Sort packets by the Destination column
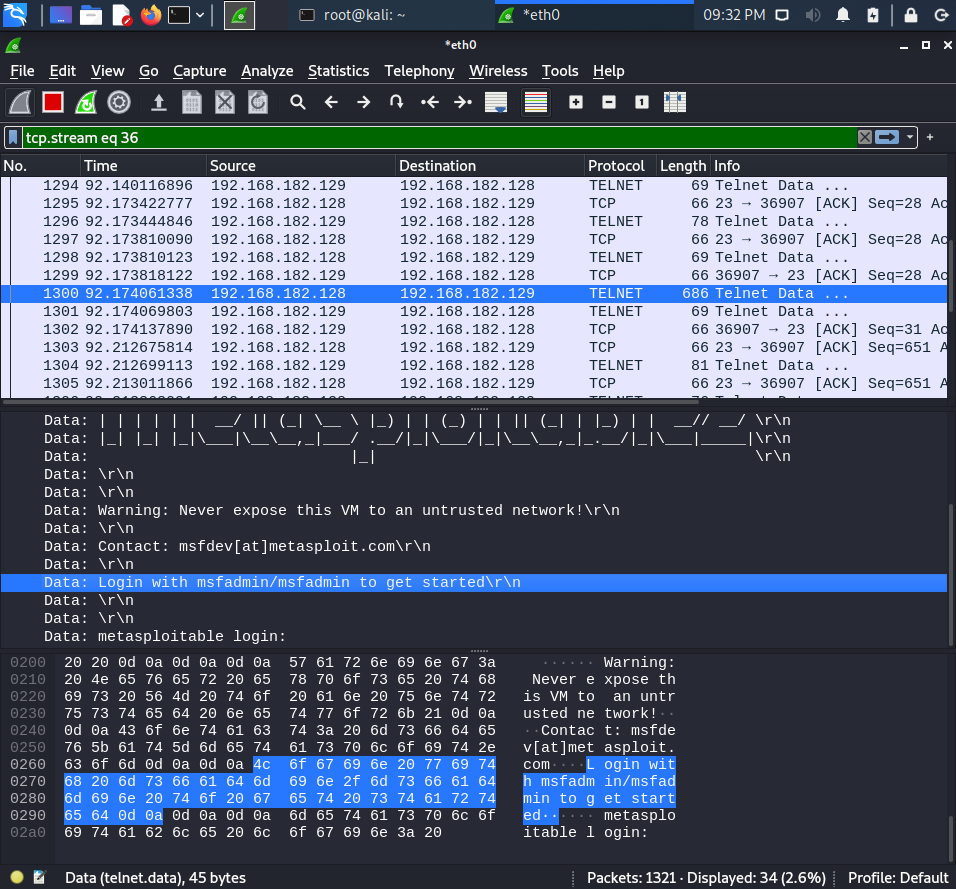This screenshot has height=889, width=956. click(490, 166)
